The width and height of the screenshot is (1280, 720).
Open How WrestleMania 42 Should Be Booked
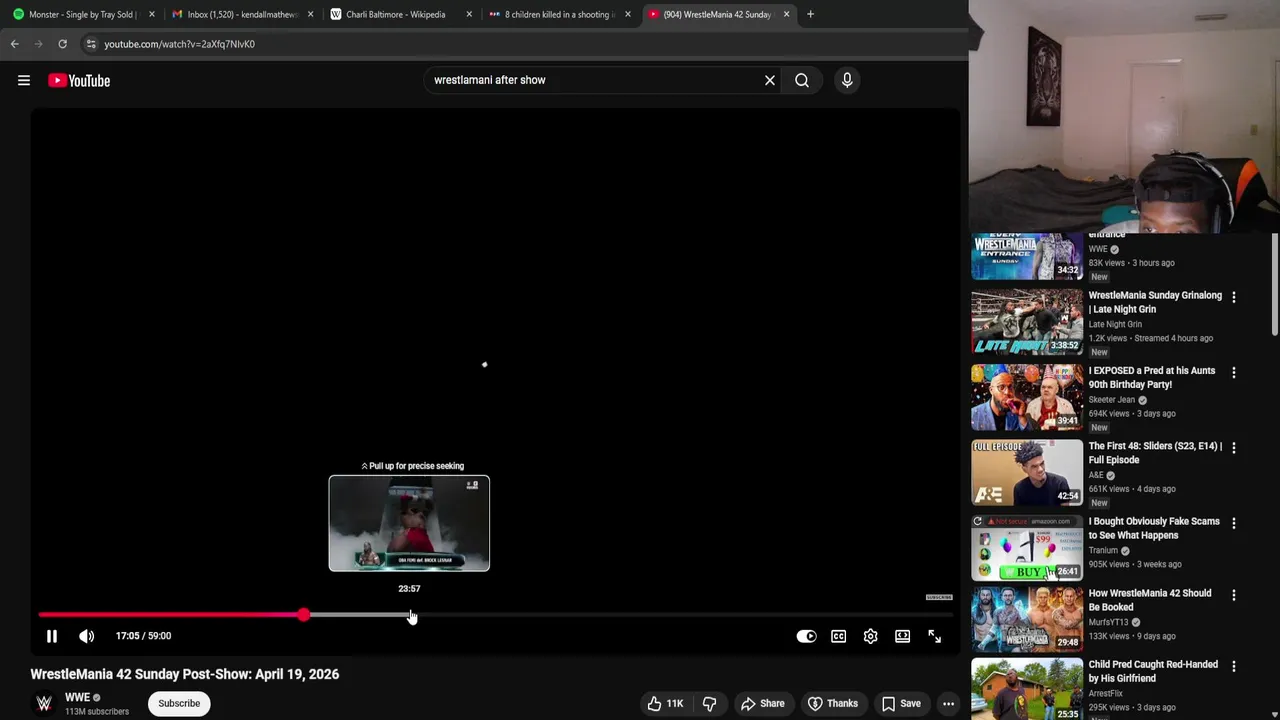tap(1150, 600)
